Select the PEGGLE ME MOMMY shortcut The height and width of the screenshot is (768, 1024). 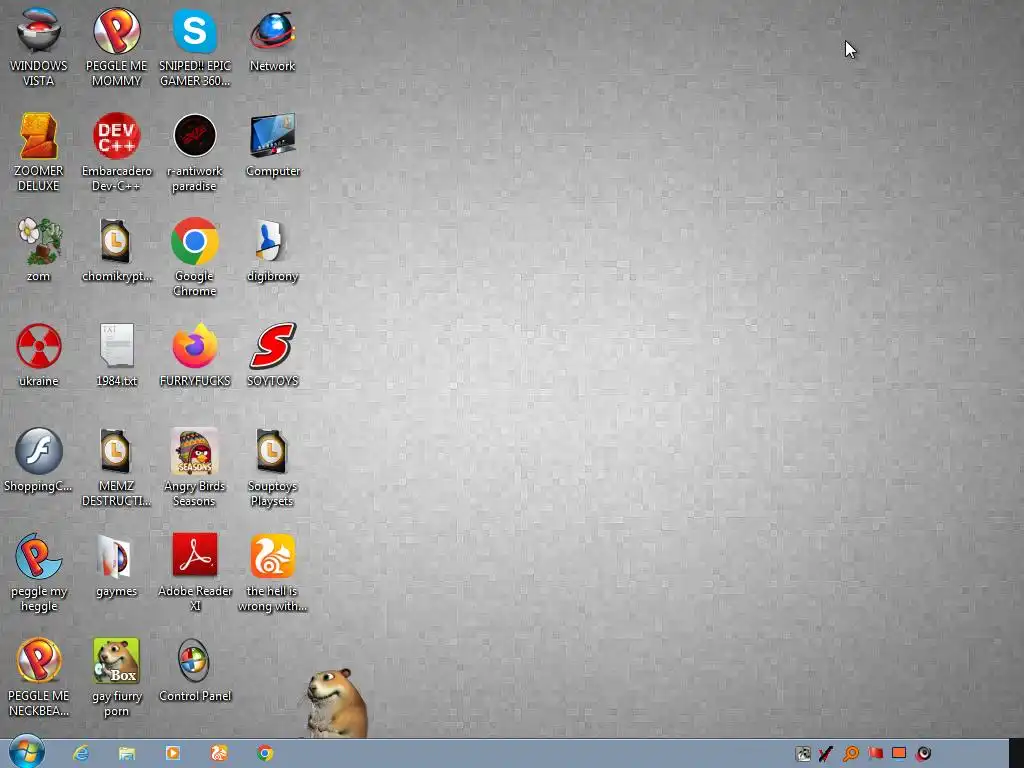pyautogui.click(x=116, y=46)
